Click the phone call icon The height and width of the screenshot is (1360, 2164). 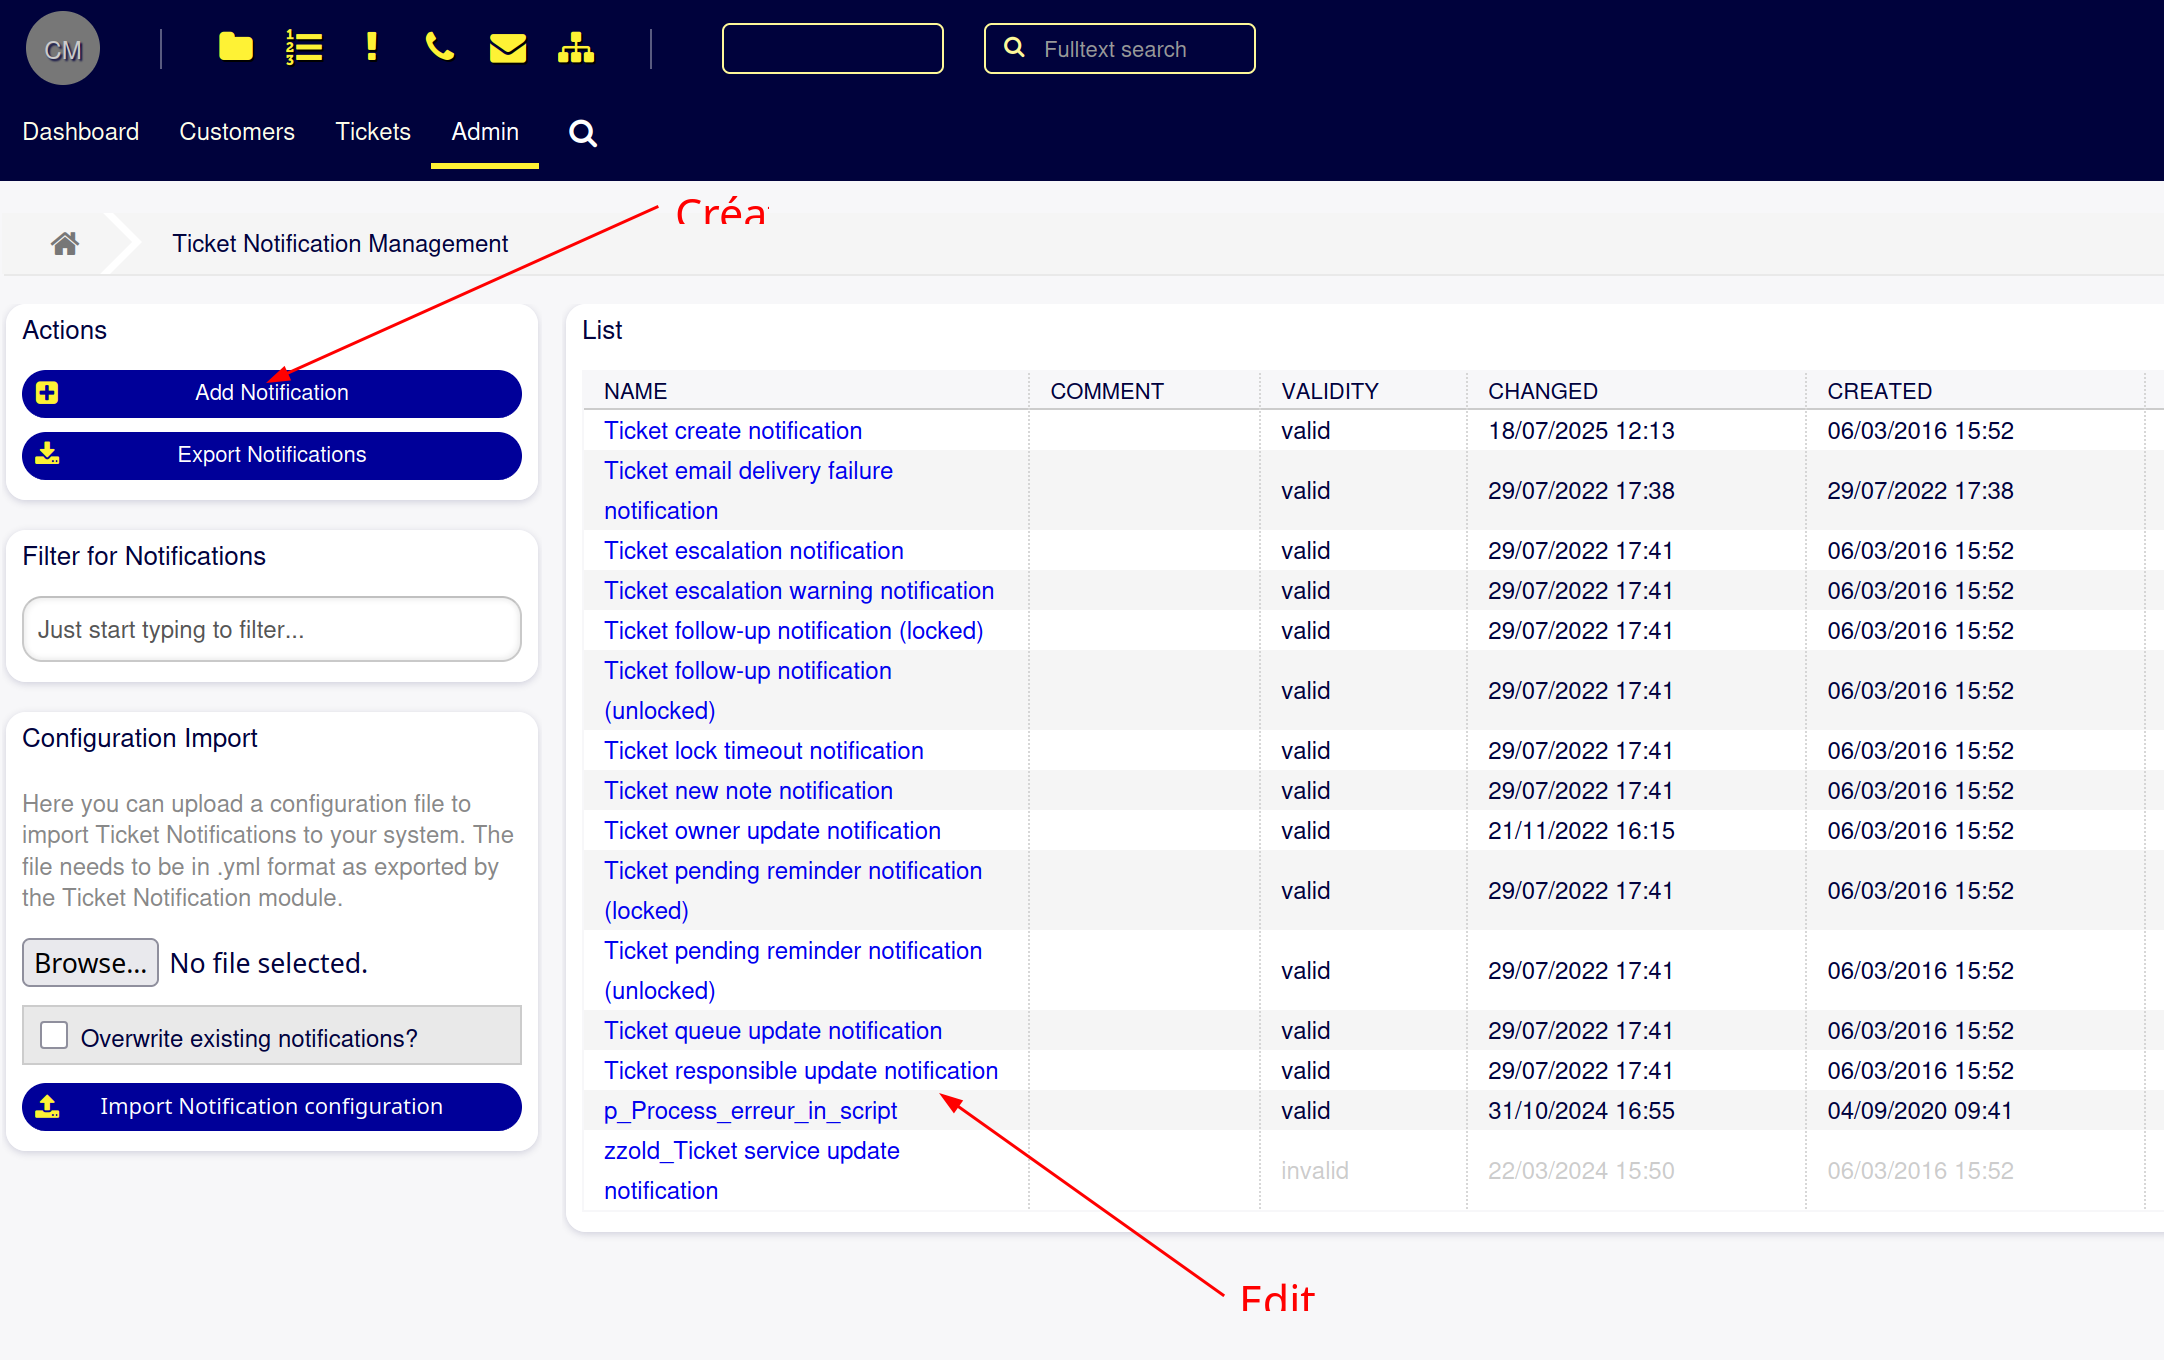(439, 47)
